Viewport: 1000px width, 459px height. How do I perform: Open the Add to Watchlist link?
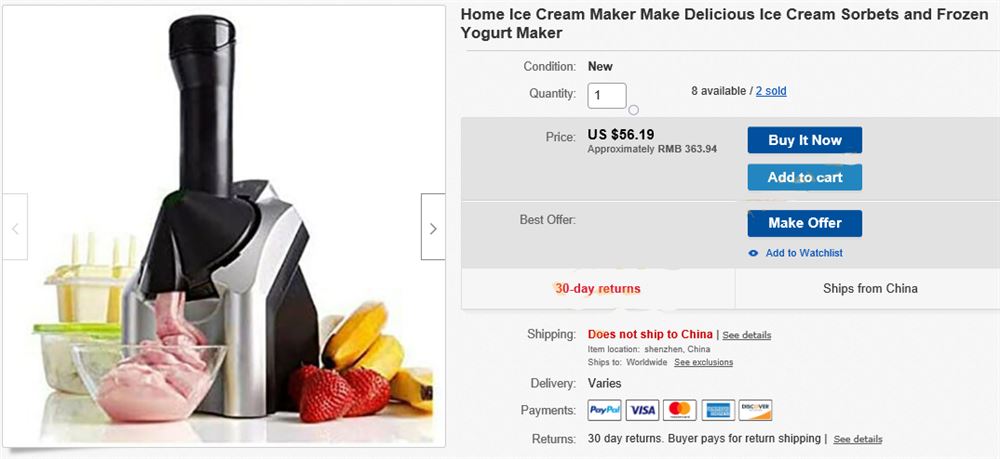804,253
